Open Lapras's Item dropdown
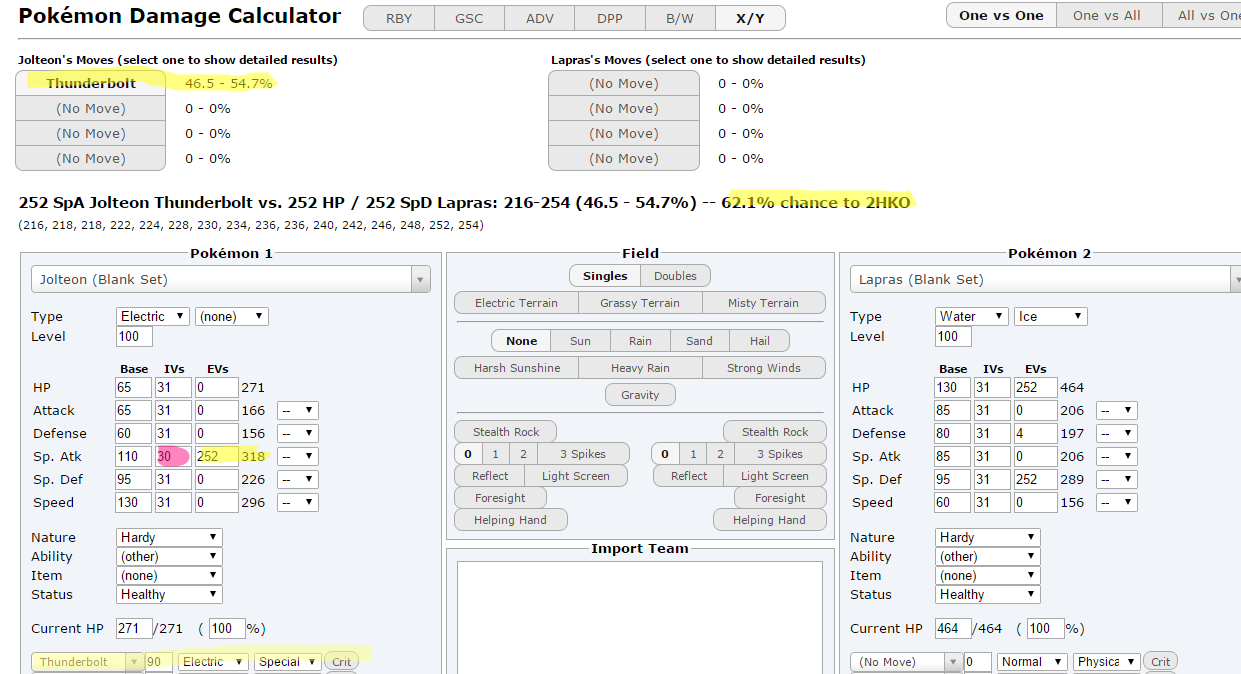 tap(988, 575)
